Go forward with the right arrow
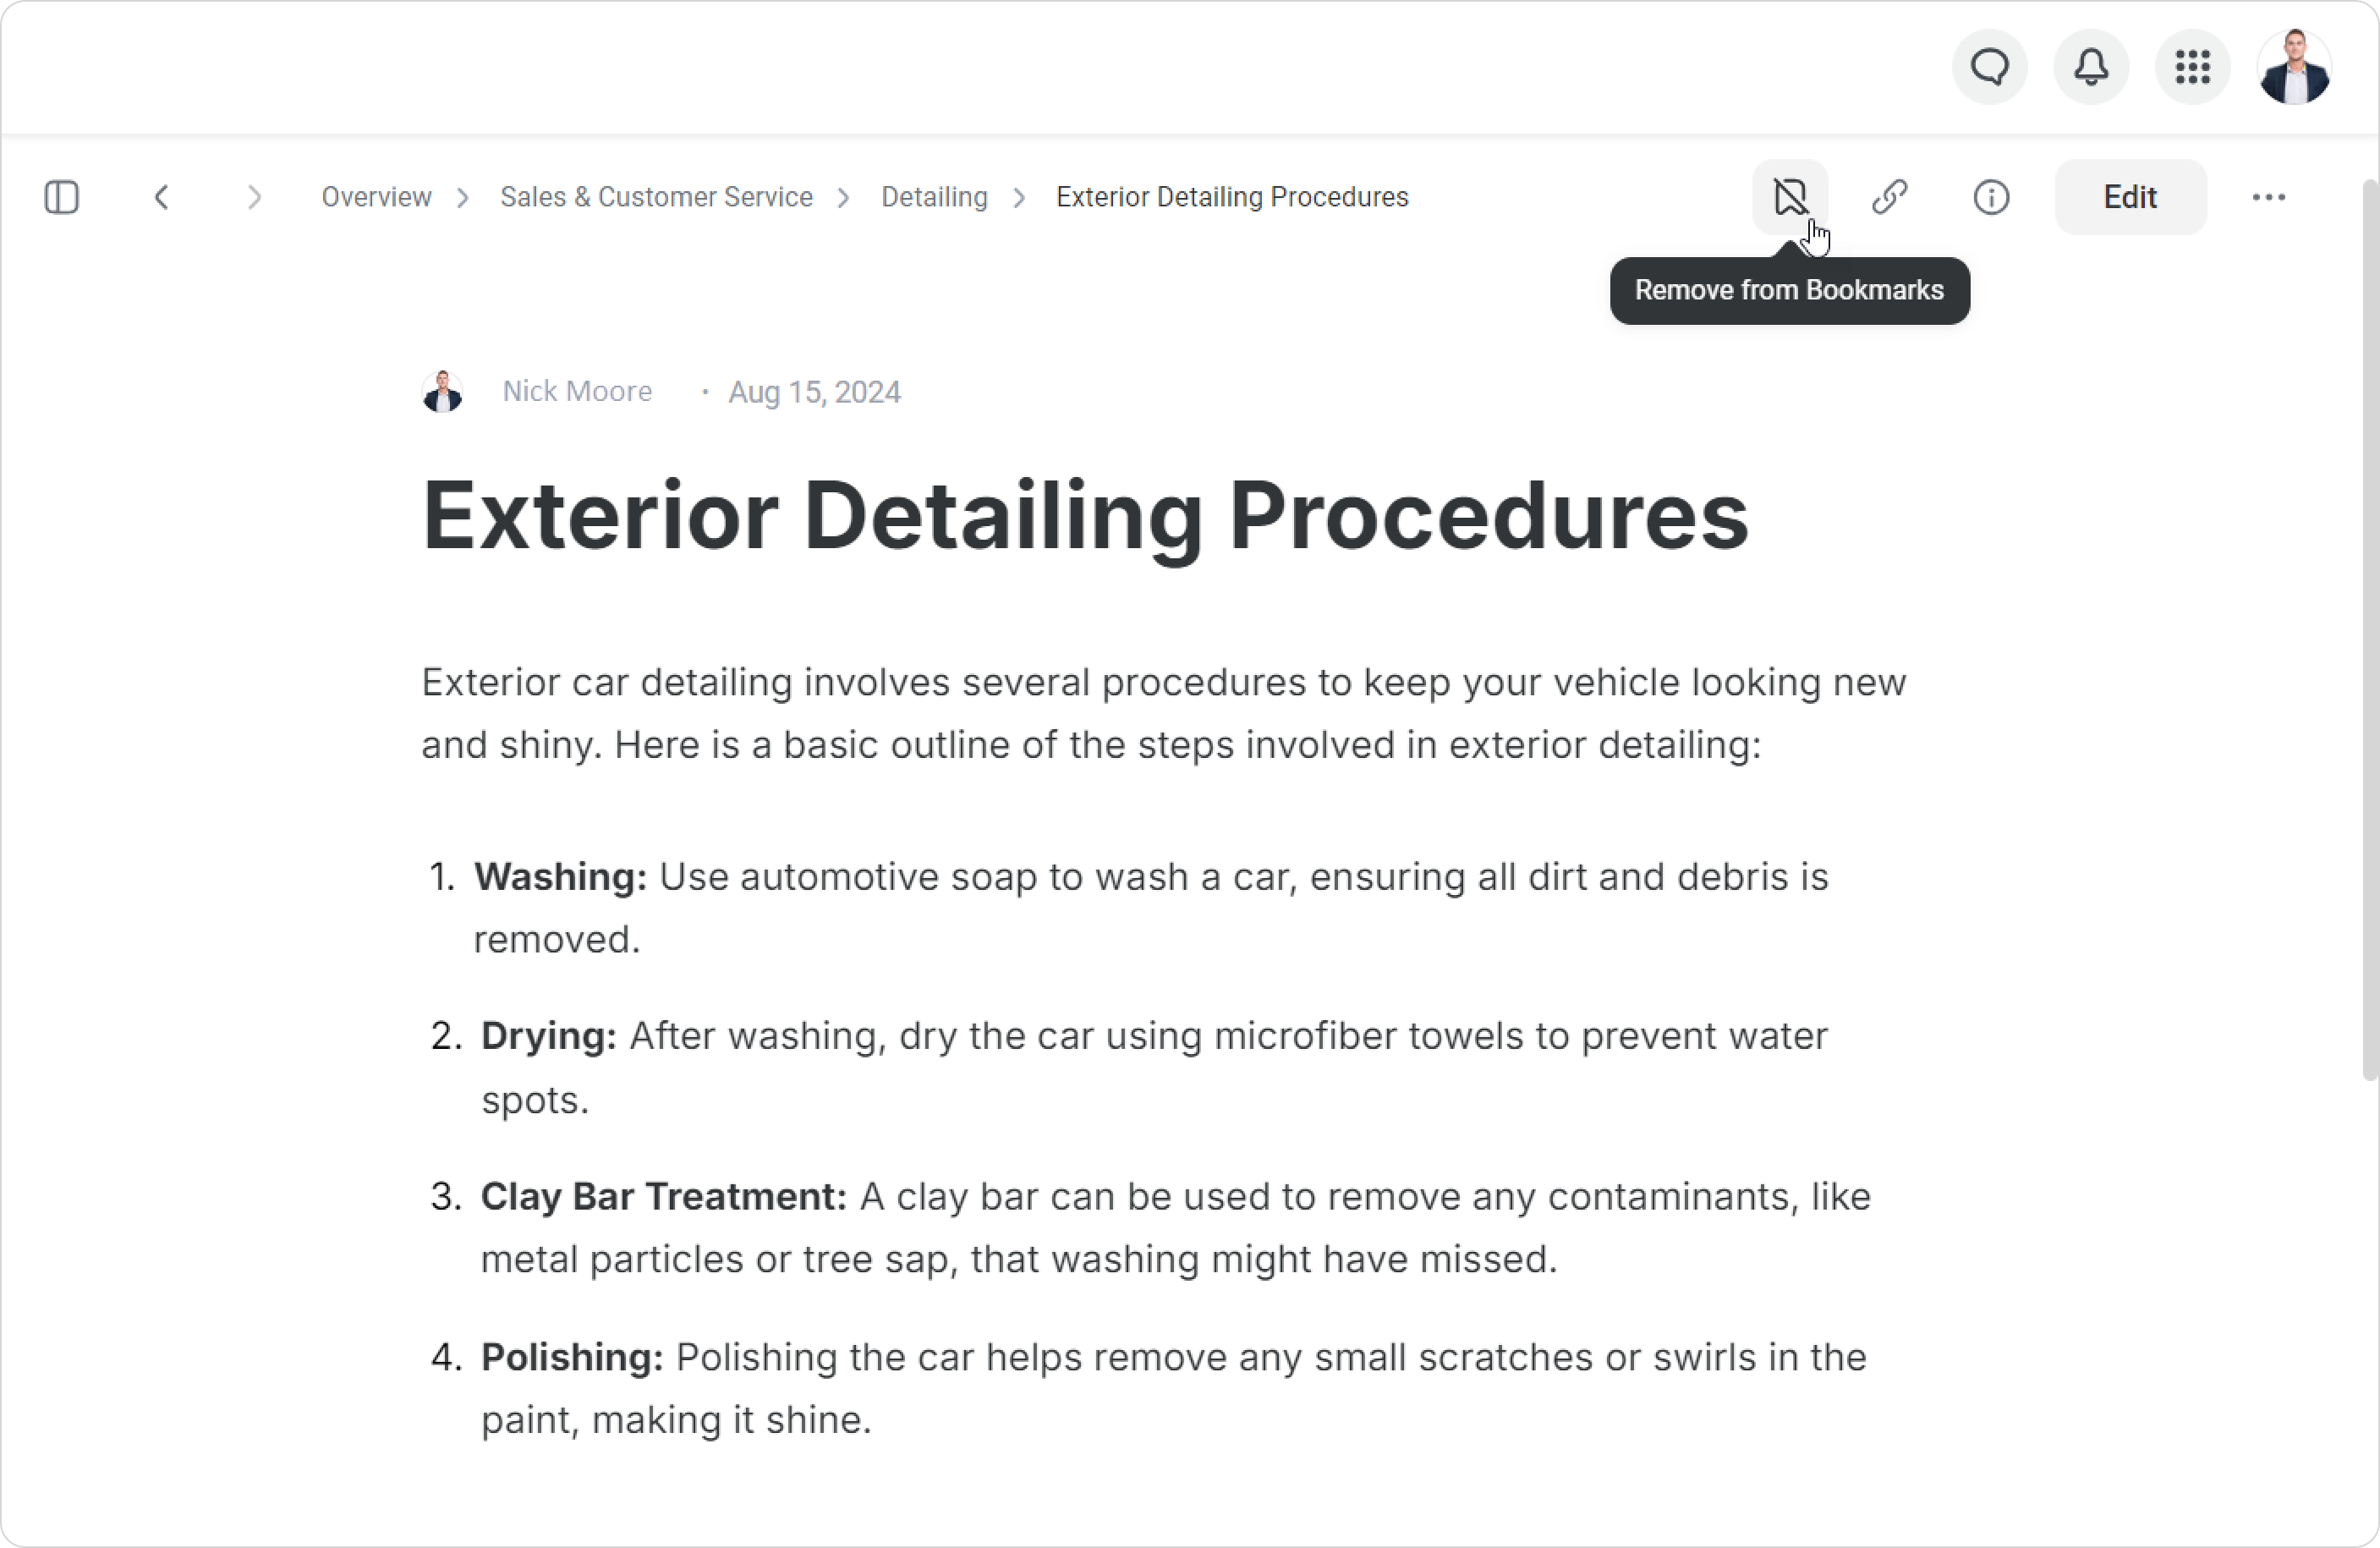 [254, 197]
